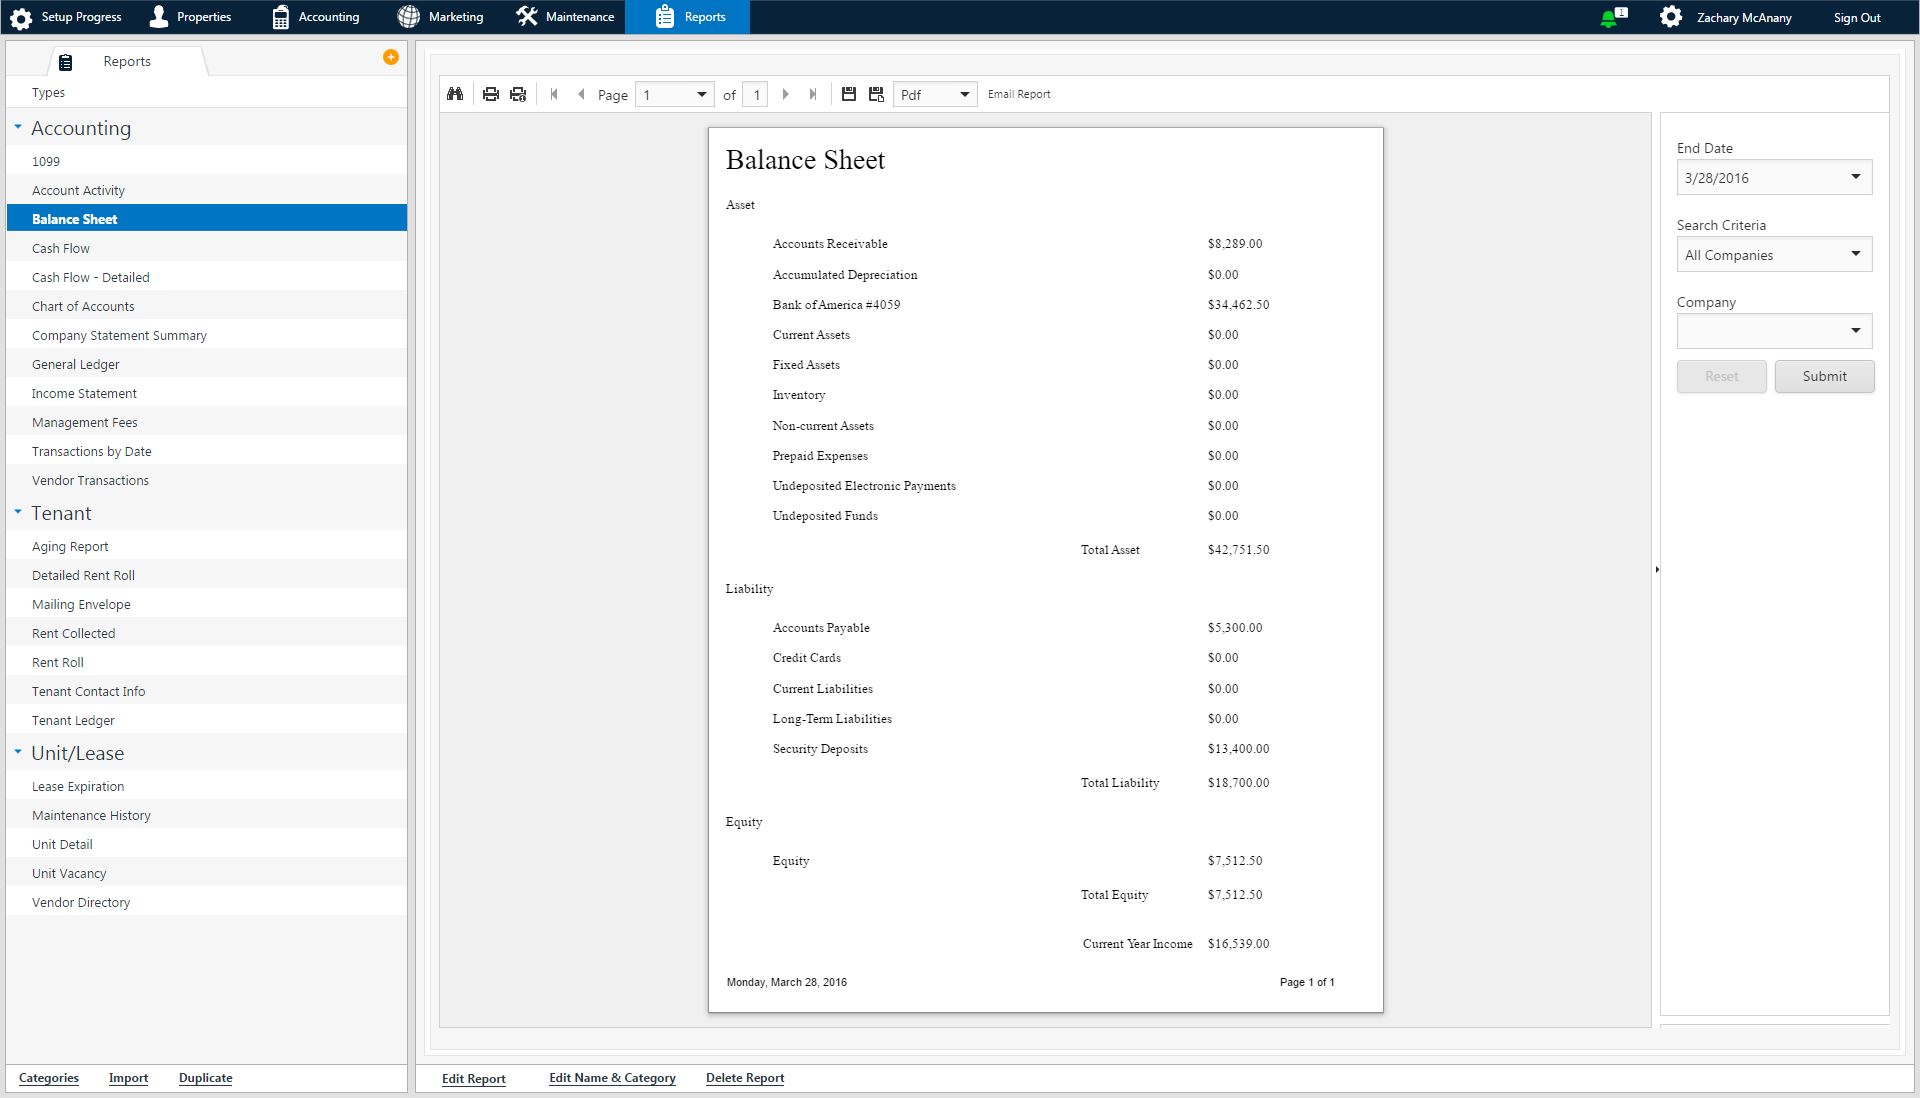Screen dimensions: 1920x1098
Task: Open the notifications bell
Action: [1610, 18]
